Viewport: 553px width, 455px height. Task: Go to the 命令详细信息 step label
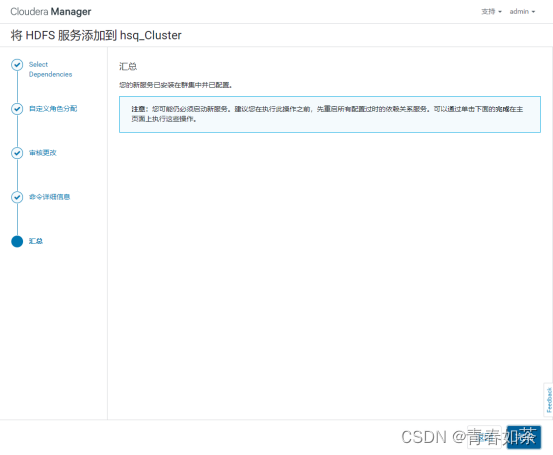[x=49, y=197]
